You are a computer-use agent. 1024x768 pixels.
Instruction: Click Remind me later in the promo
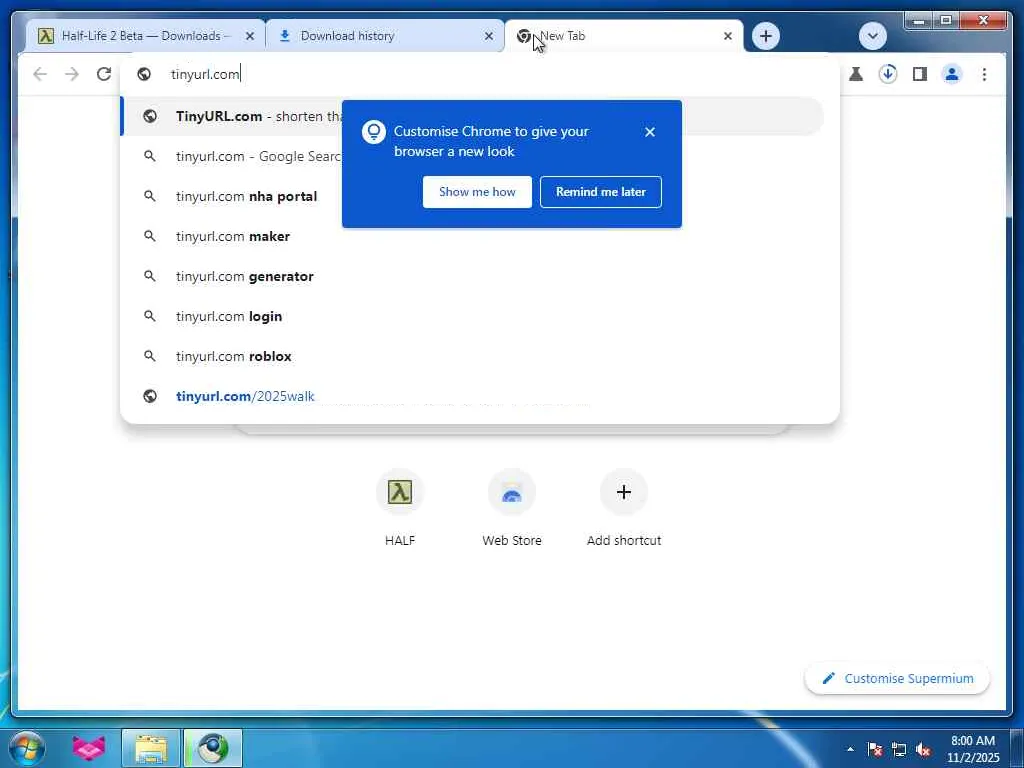(601, 192)
